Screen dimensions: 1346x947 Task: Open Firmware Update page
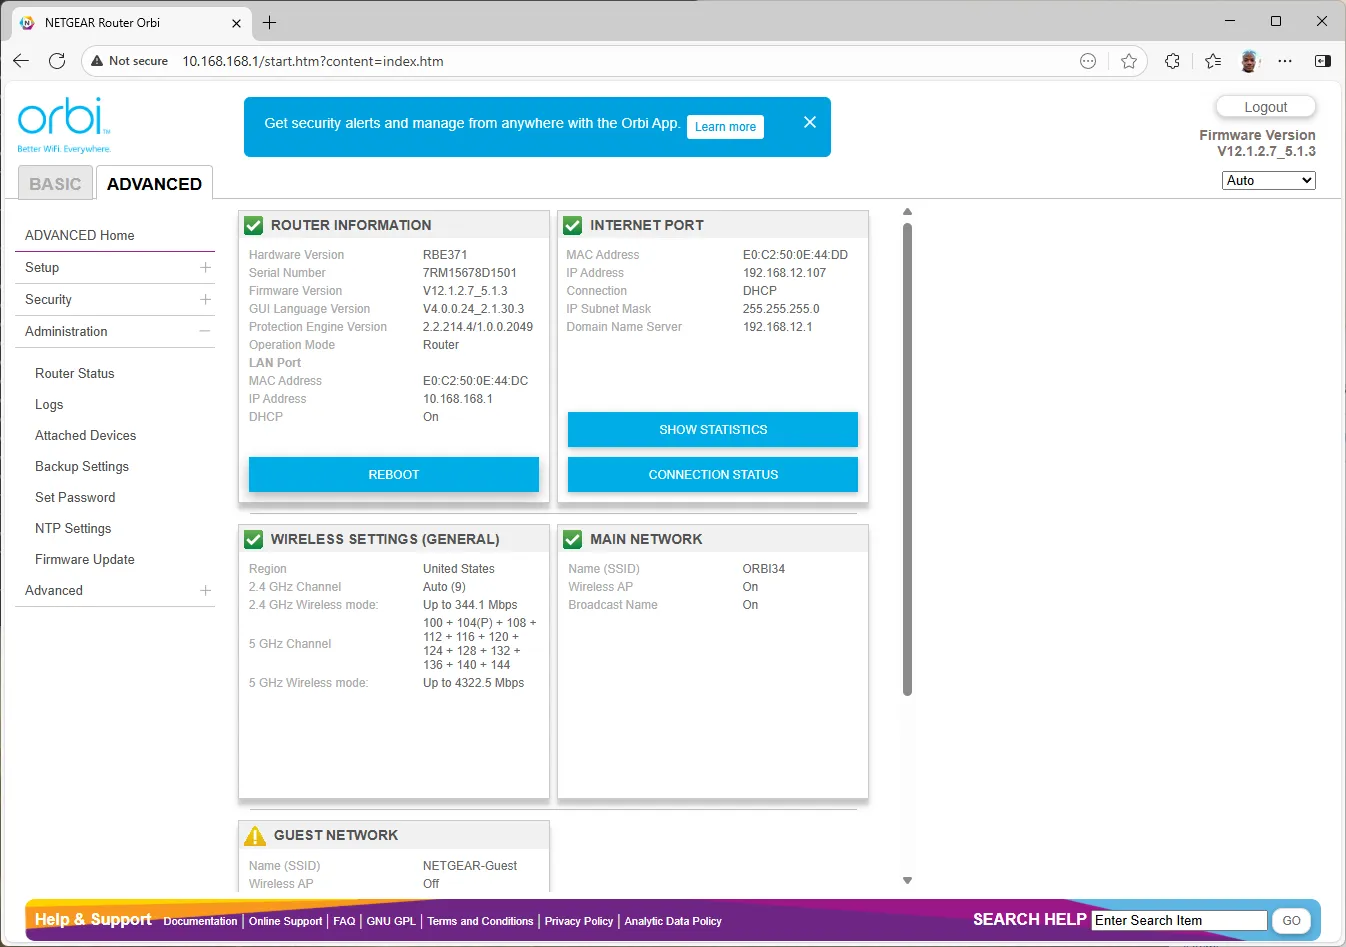click(x=85, y=559)
